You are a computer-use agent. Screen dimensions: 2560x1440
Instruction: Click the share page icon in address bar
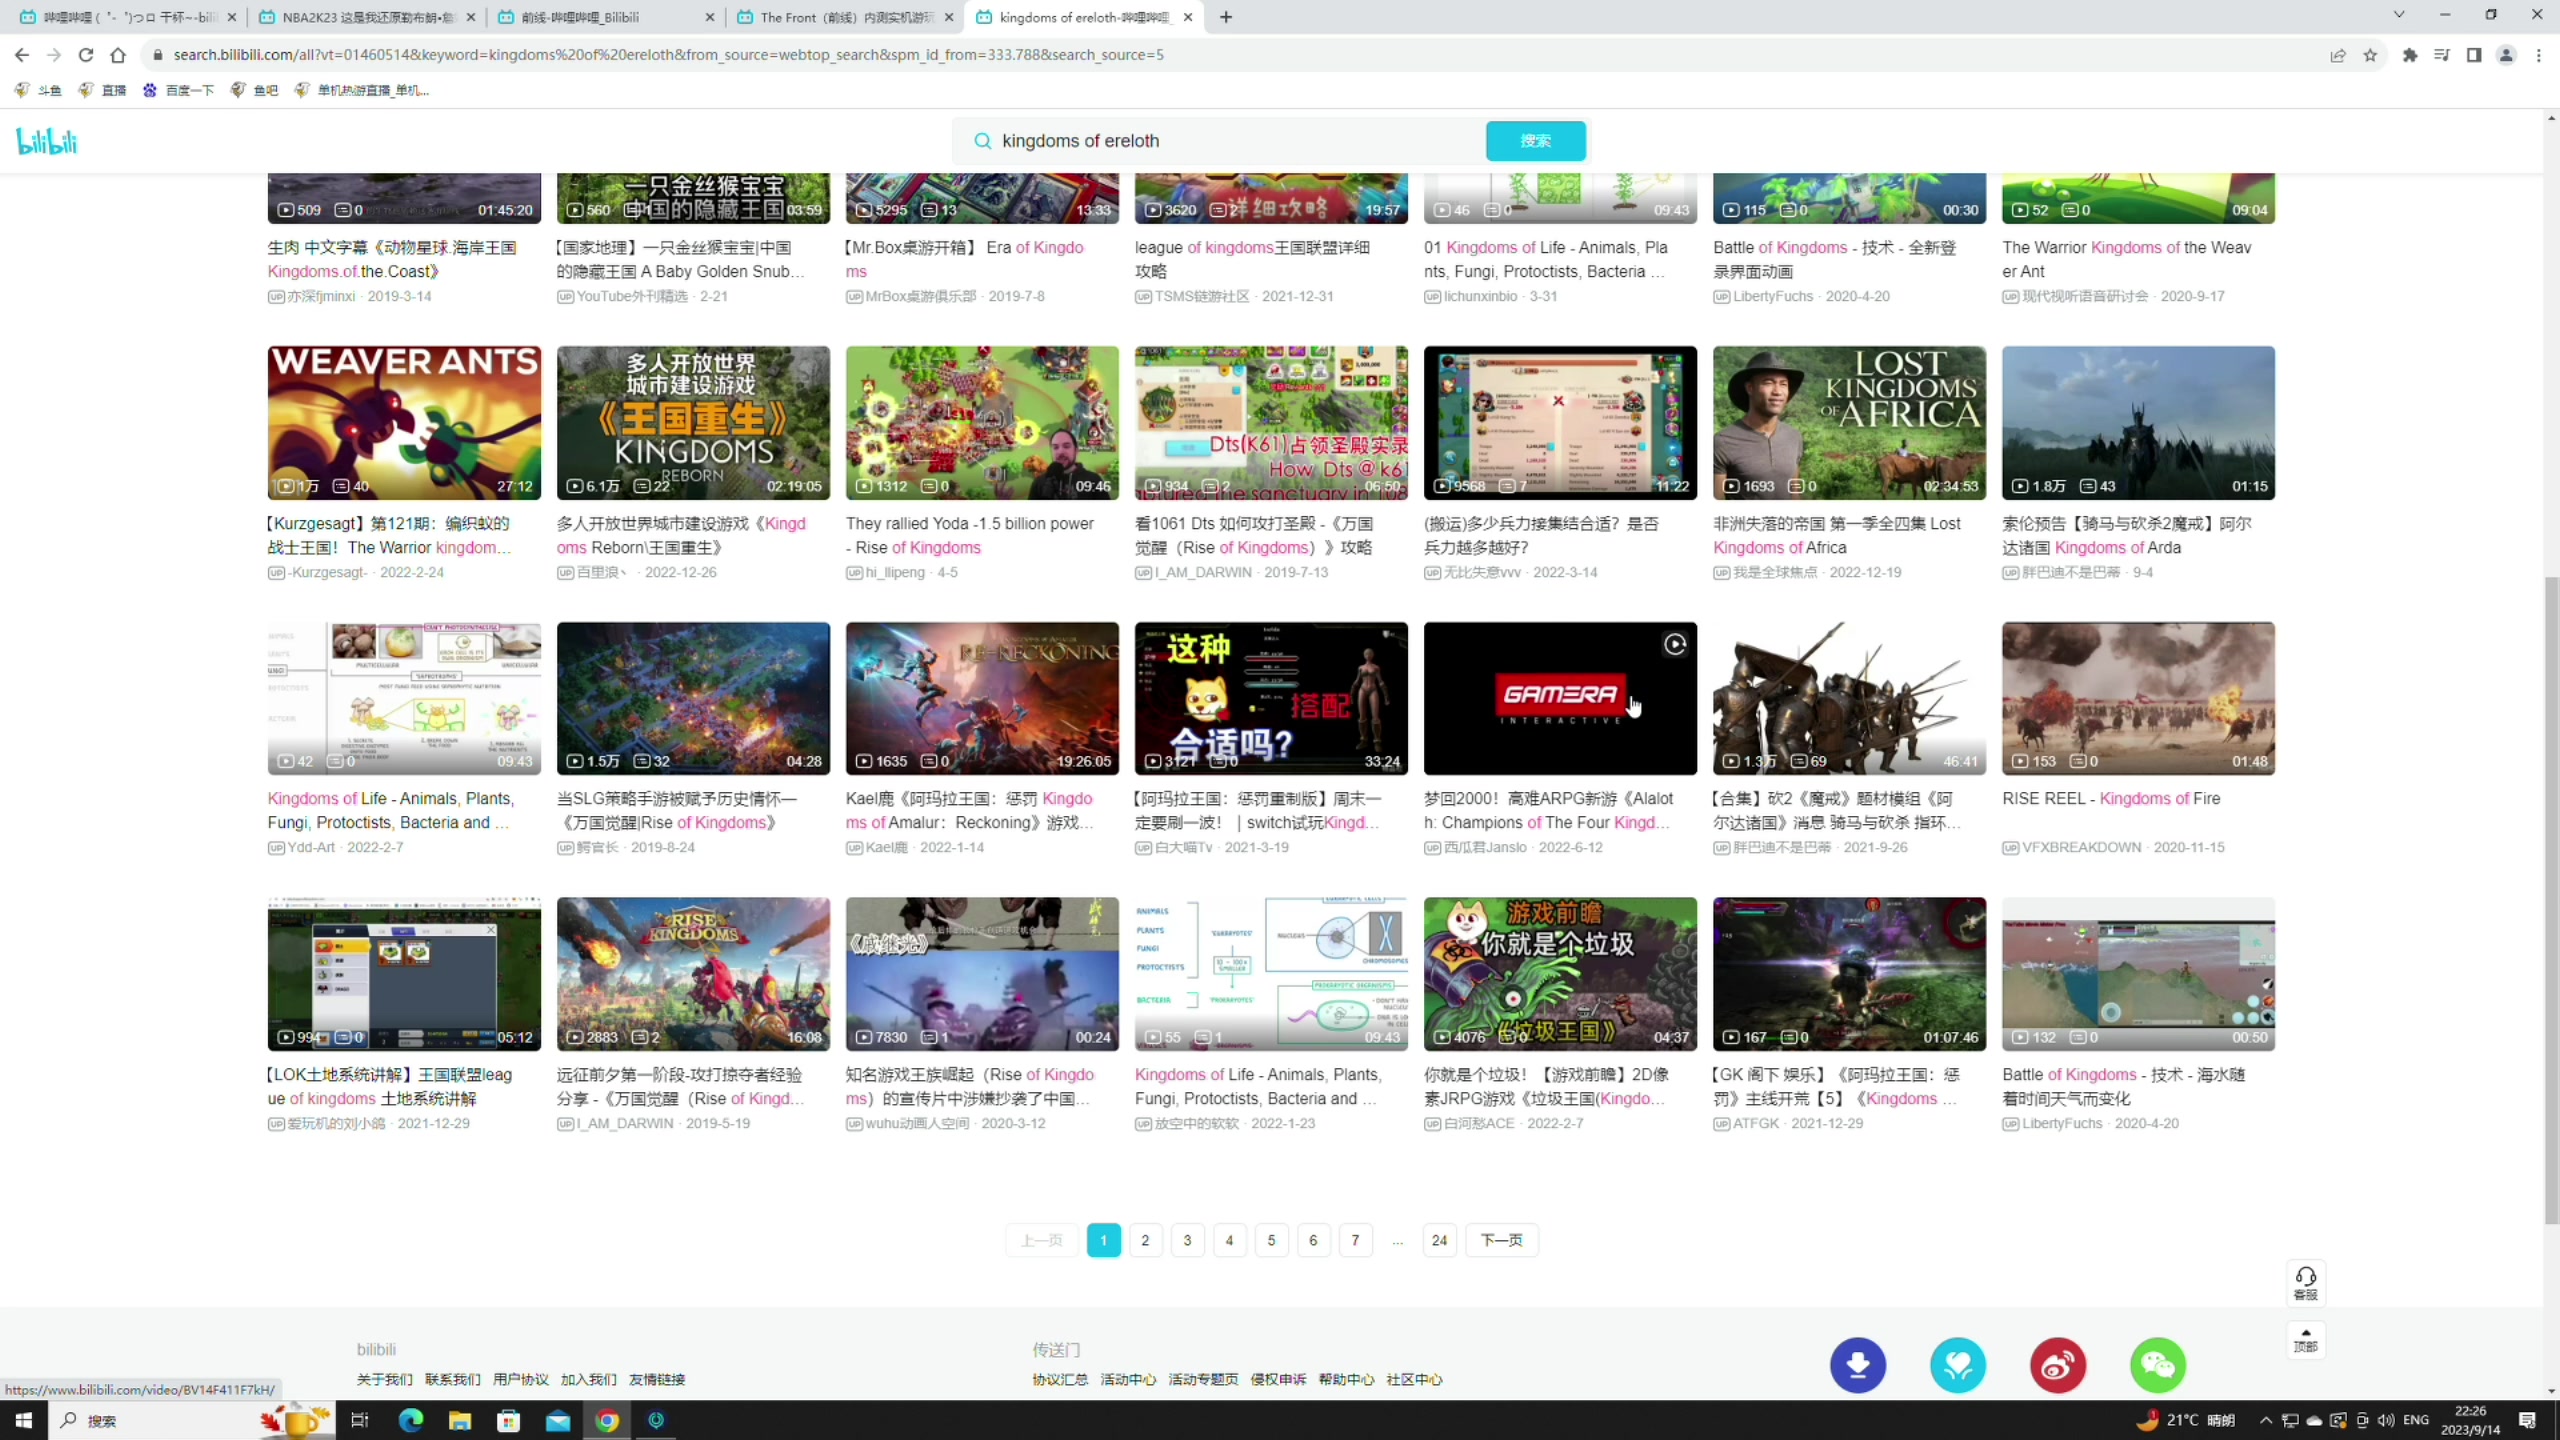coord(2338,55)
